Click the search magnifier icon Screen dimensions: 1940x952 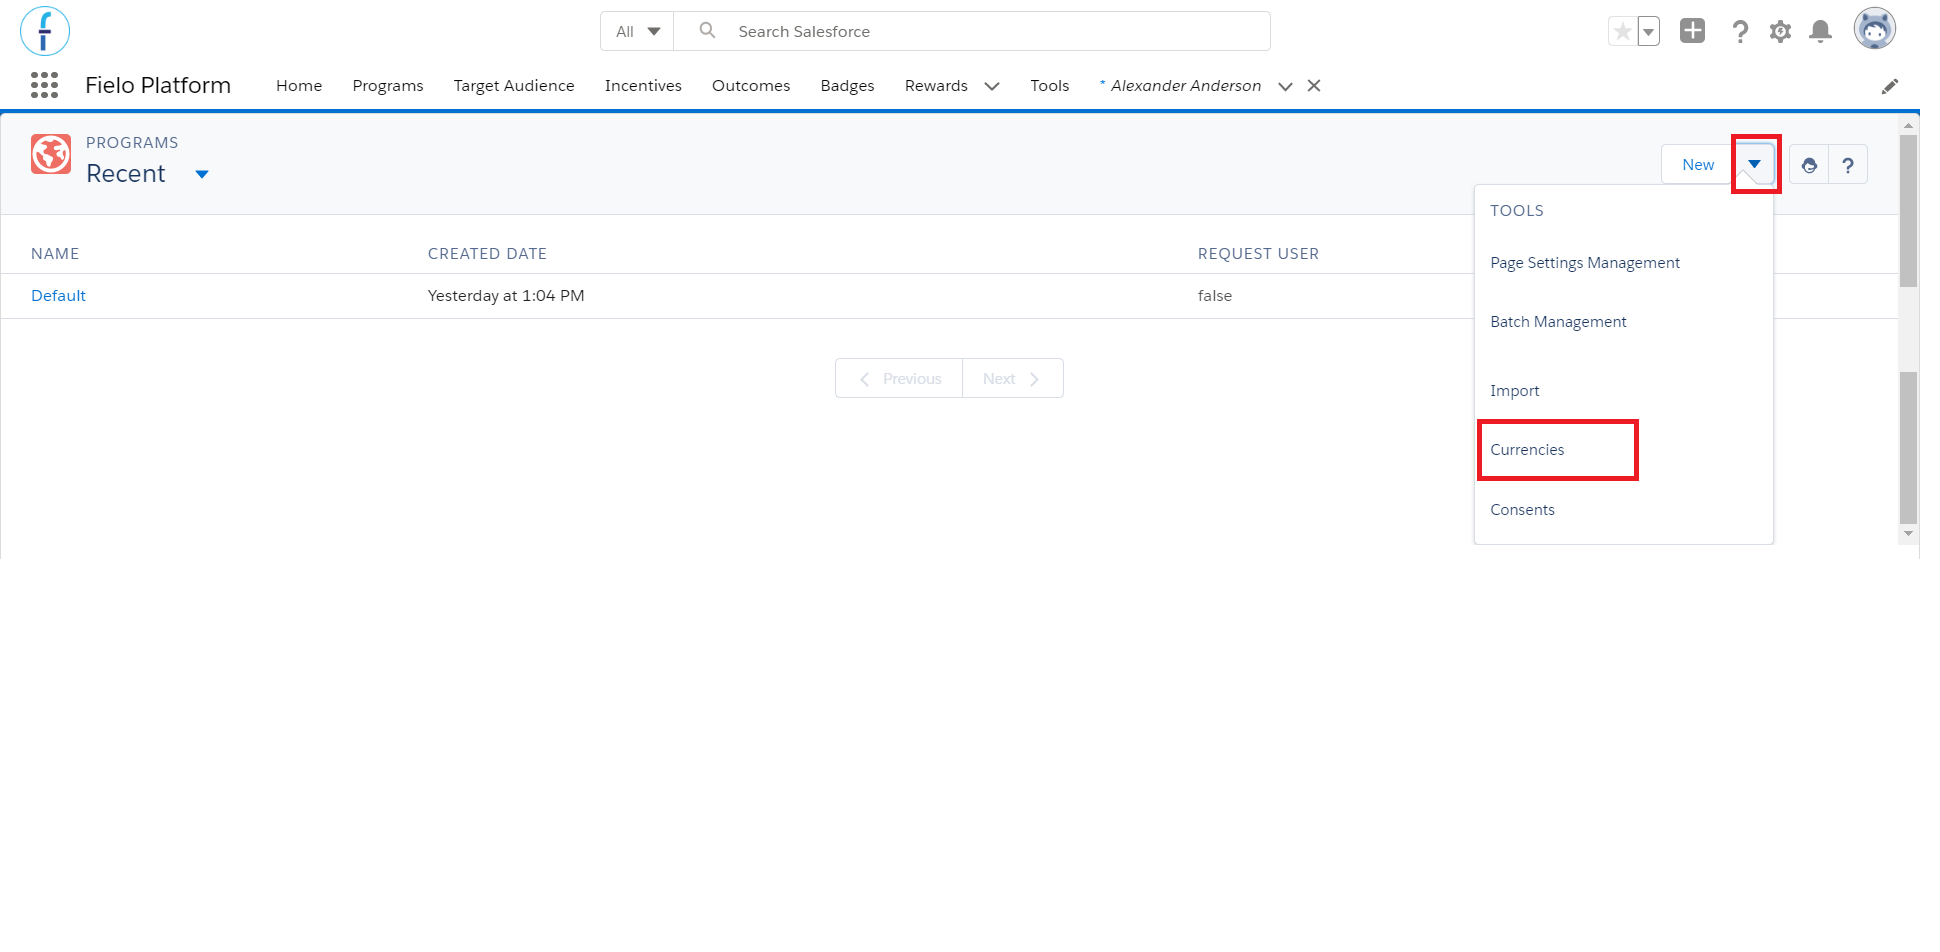pyautogui.click(x=707, y=30)
